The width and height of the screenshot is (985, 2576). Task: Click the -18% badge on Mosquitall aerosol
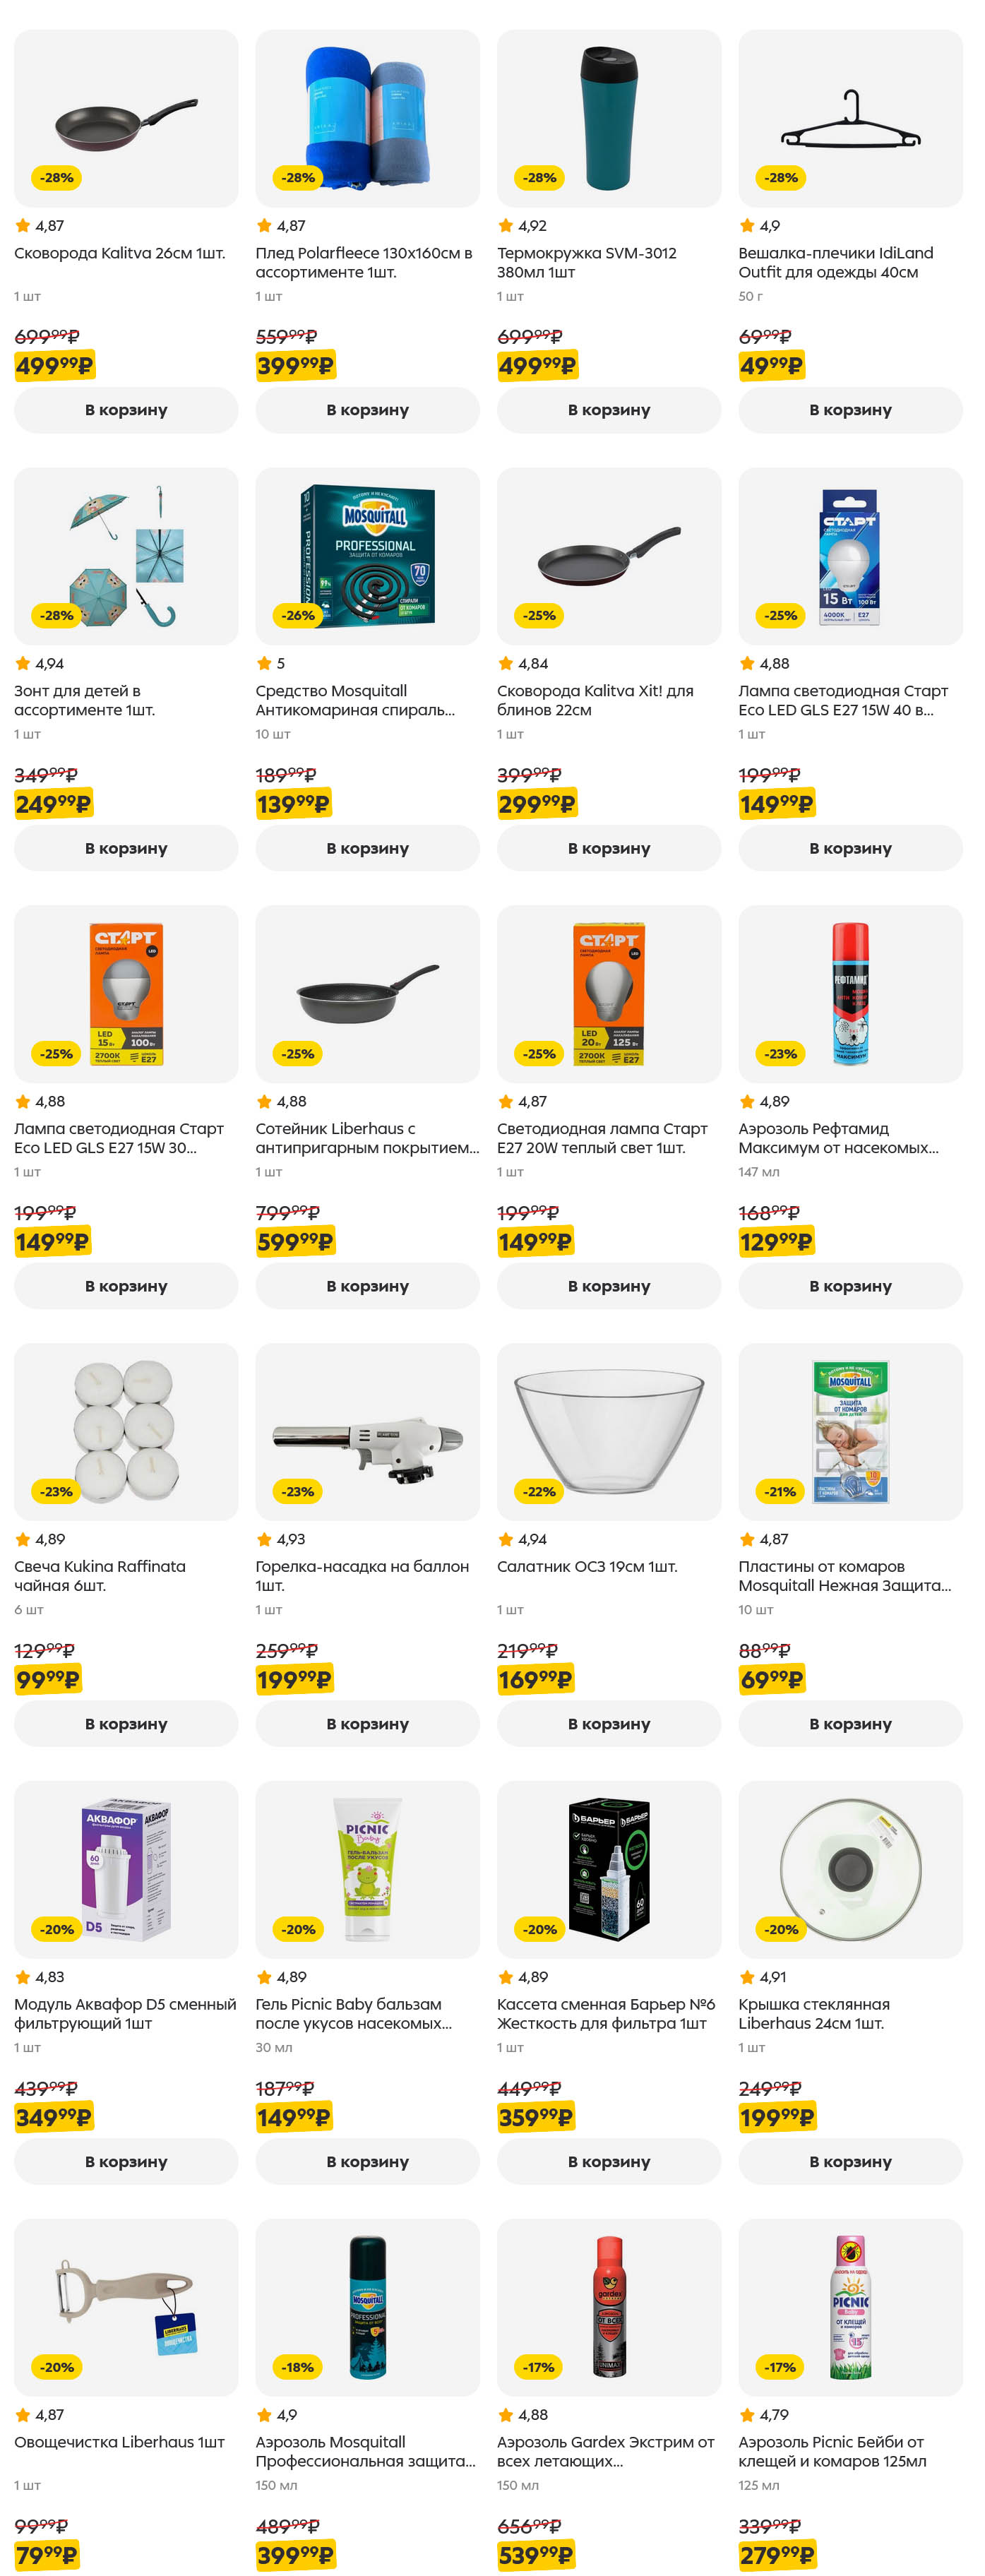297,2367
